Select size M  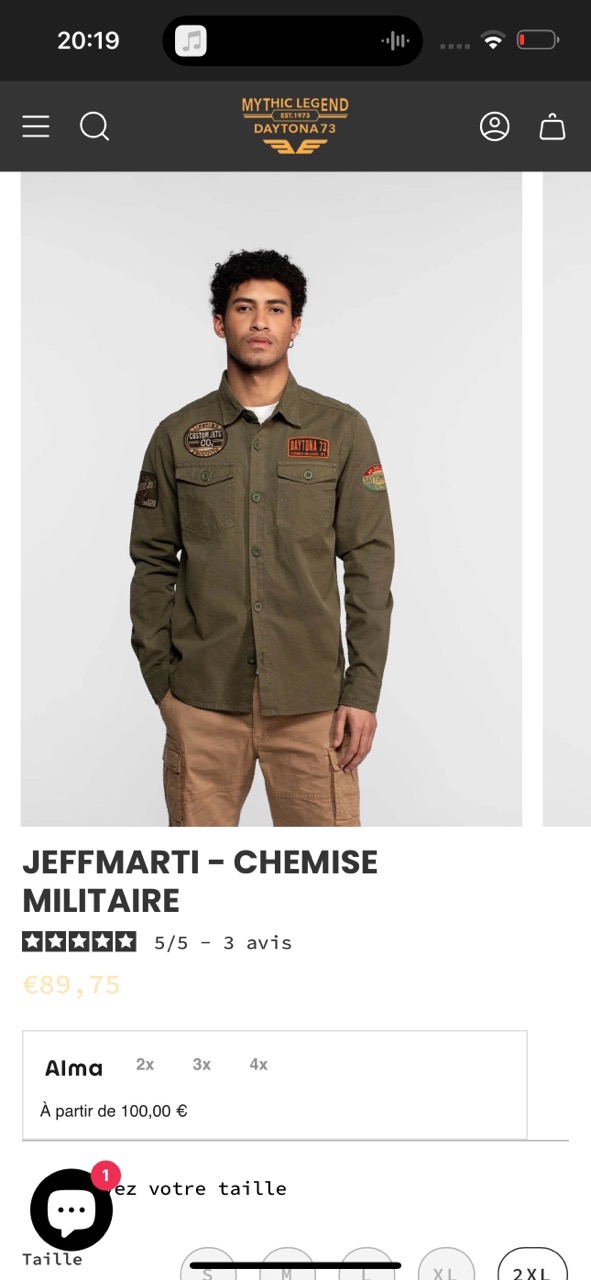[287, 1264]
